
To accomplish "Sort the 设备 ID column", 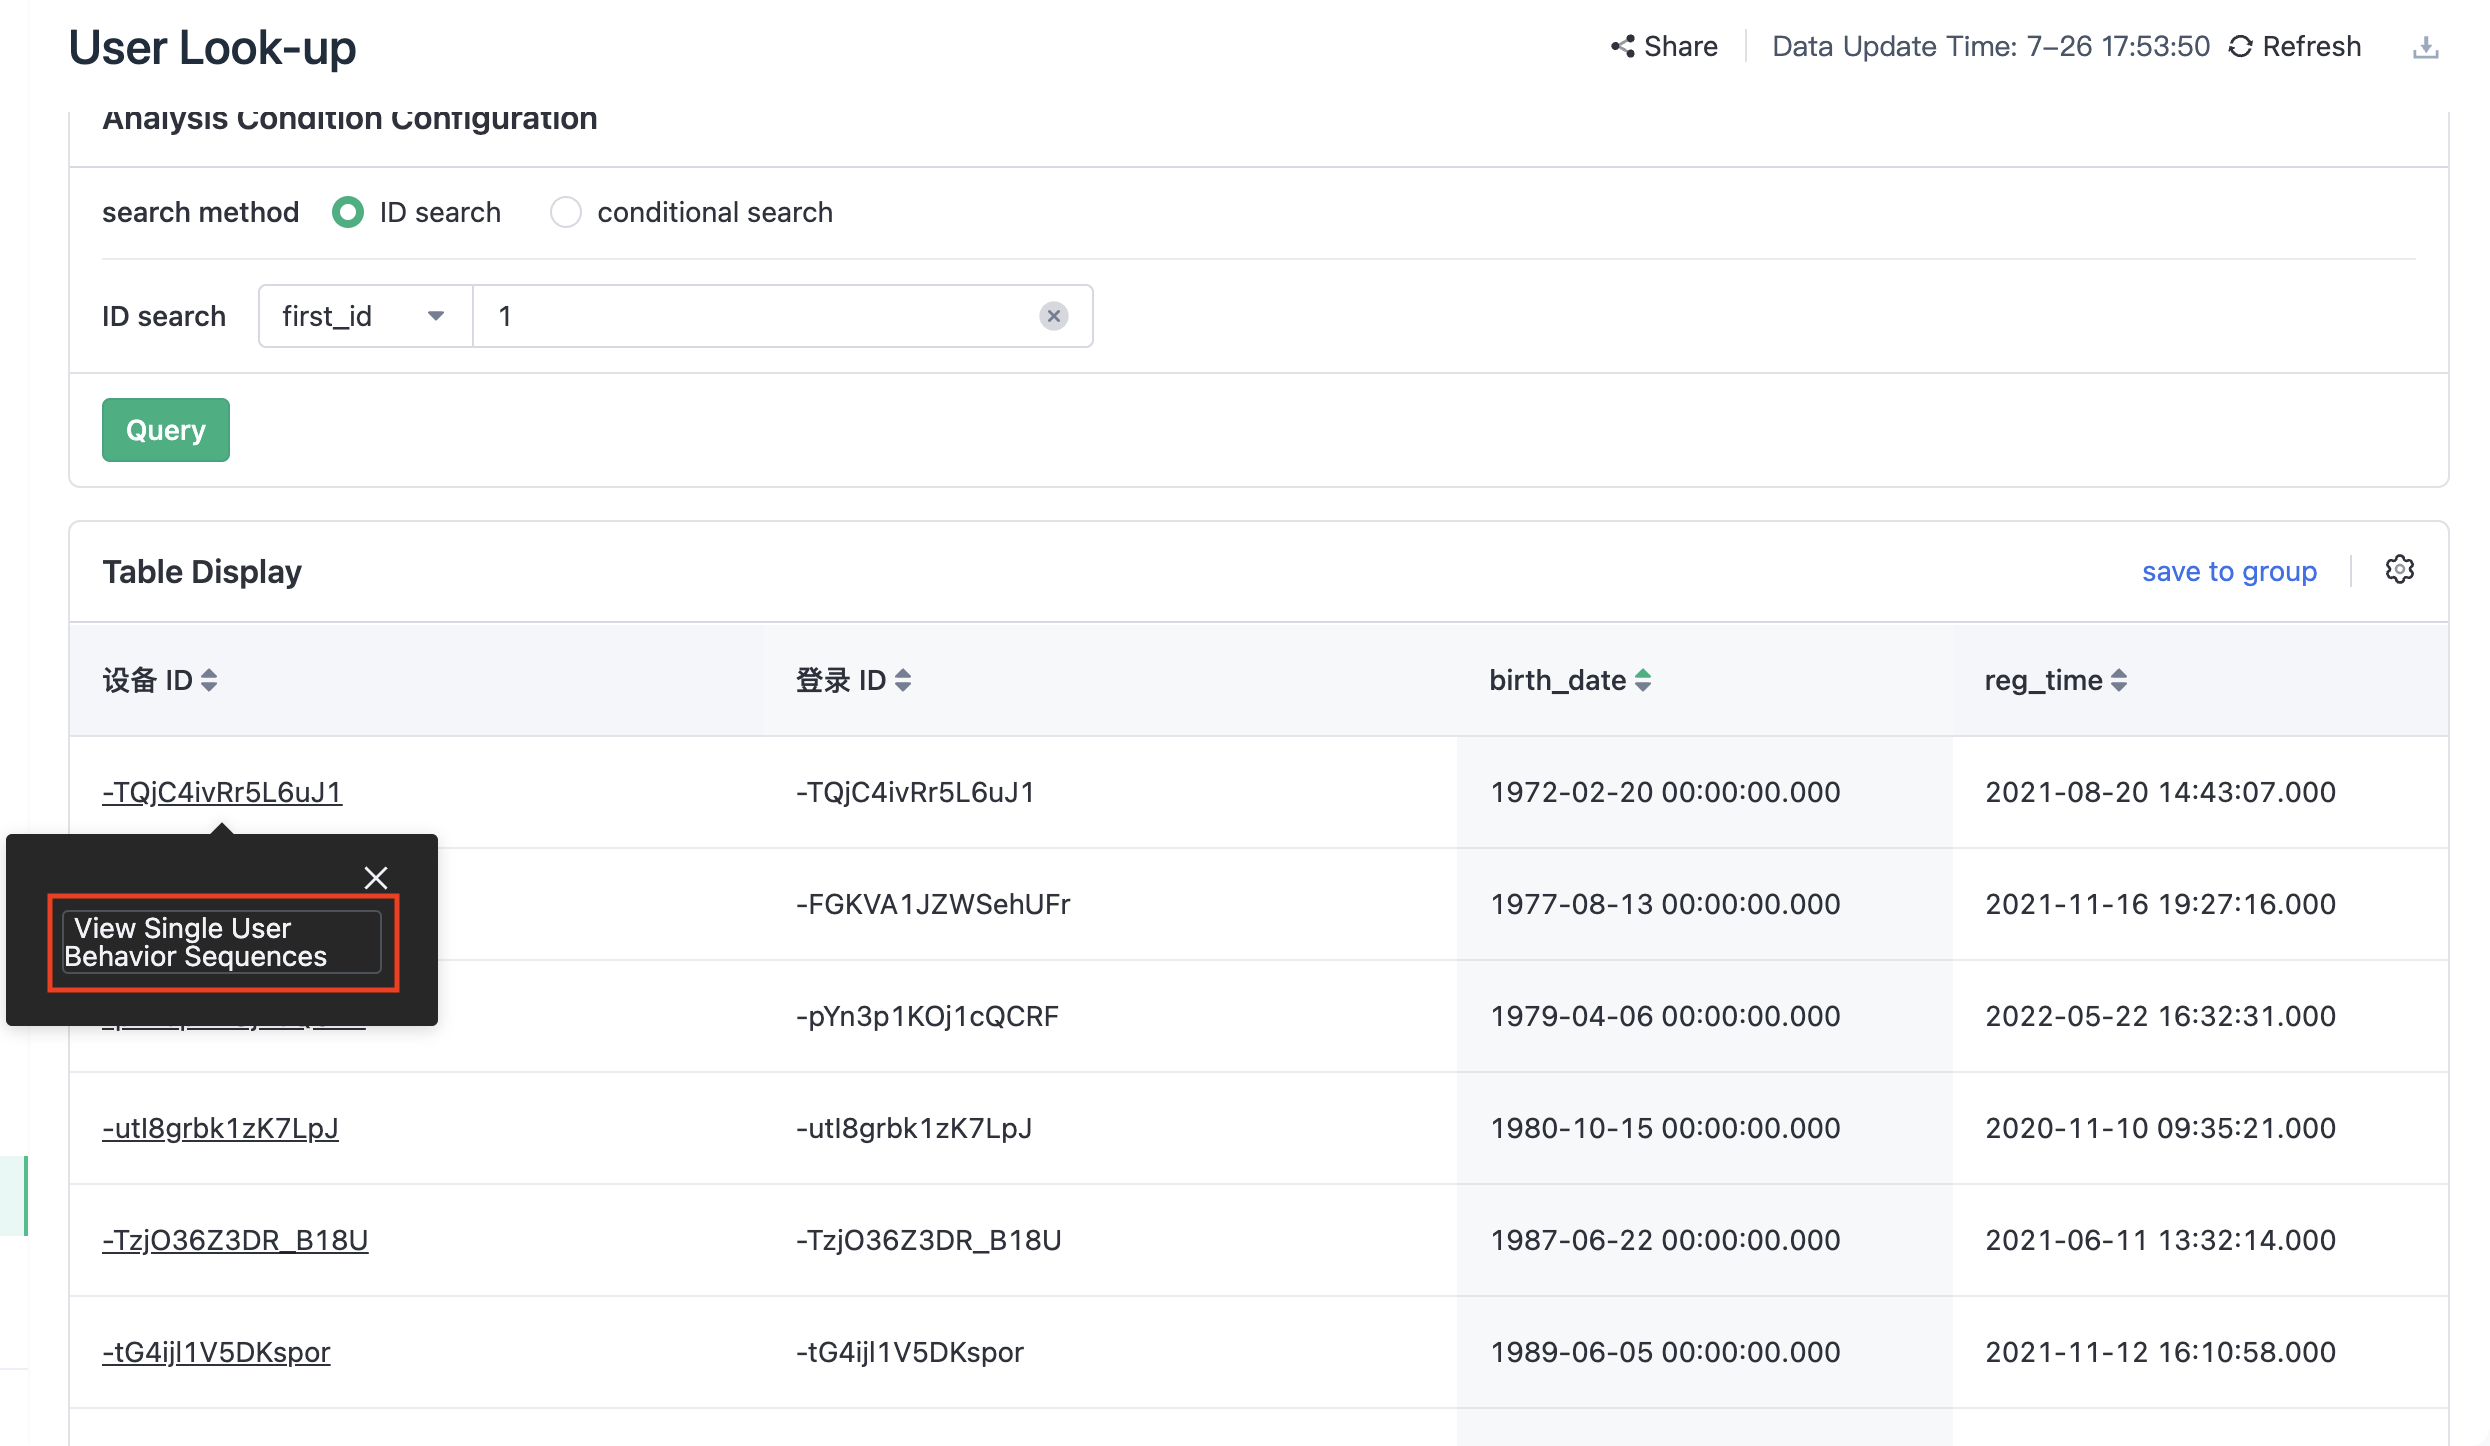I will (209, 680).
